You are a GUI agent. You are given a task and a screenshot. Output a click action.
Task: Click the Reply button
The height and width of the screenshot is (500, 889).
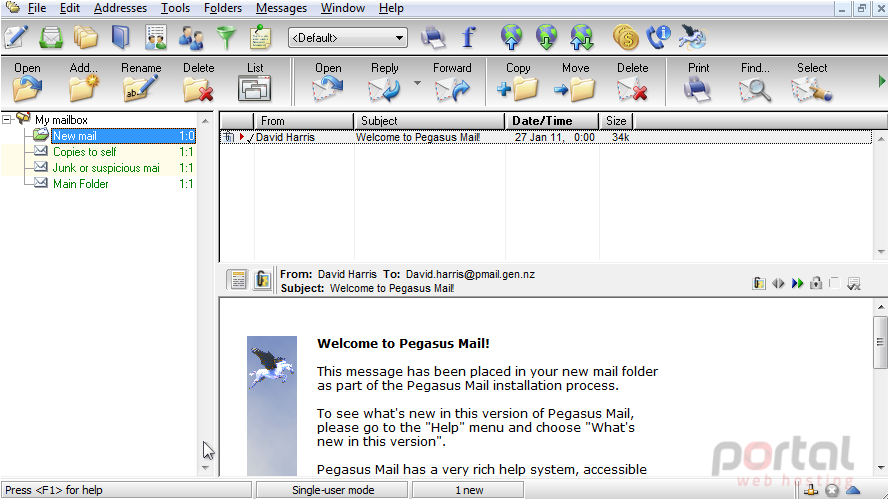[384, 82]
